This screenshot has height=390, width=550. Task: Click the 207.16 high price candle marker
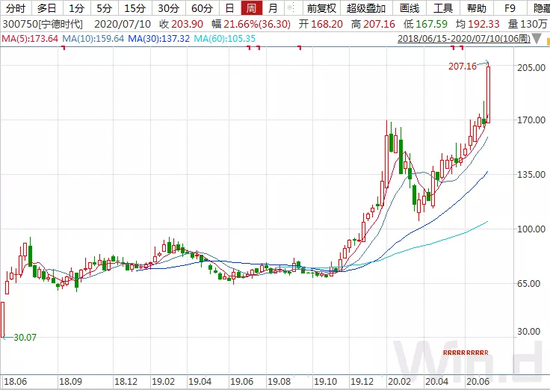pyautogui.click(x=463, y=66)
